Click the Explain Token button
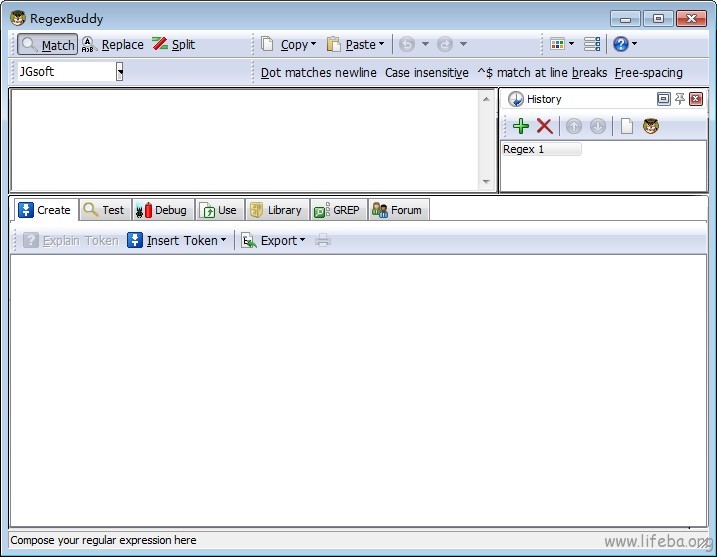717x557 pixels. coord(71,241)
